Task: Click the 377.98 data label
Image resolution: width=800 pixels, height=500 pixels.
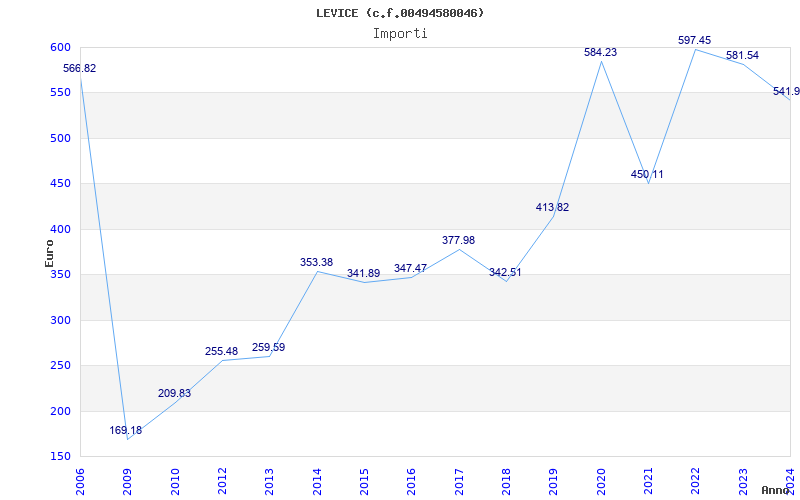Action: (458, 240)
